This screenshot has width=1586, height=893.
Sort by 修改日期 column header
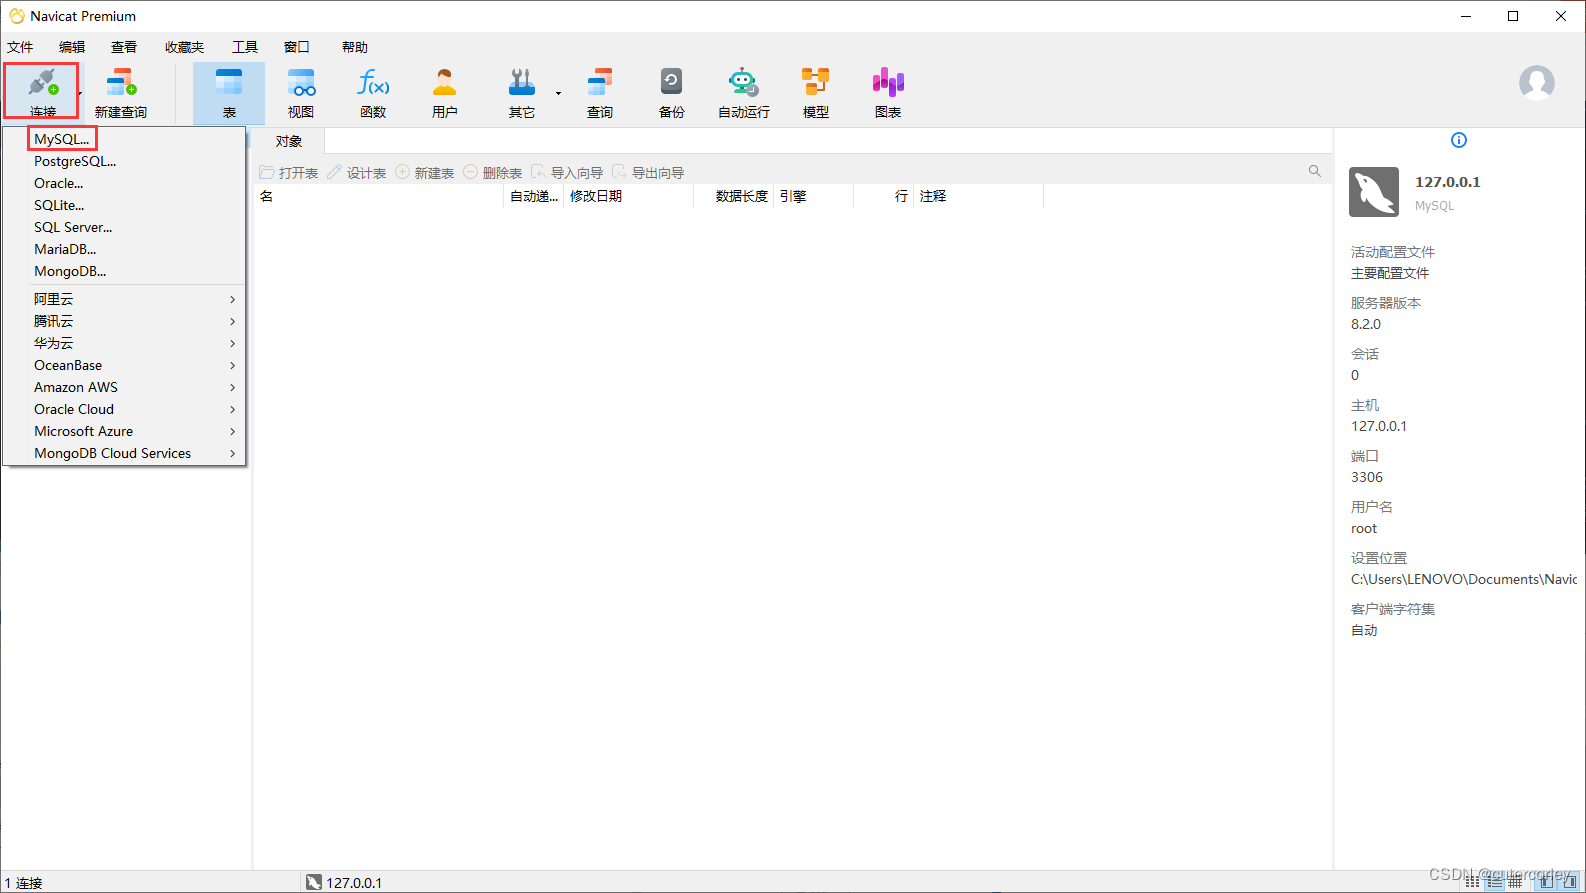coord(629,196)
